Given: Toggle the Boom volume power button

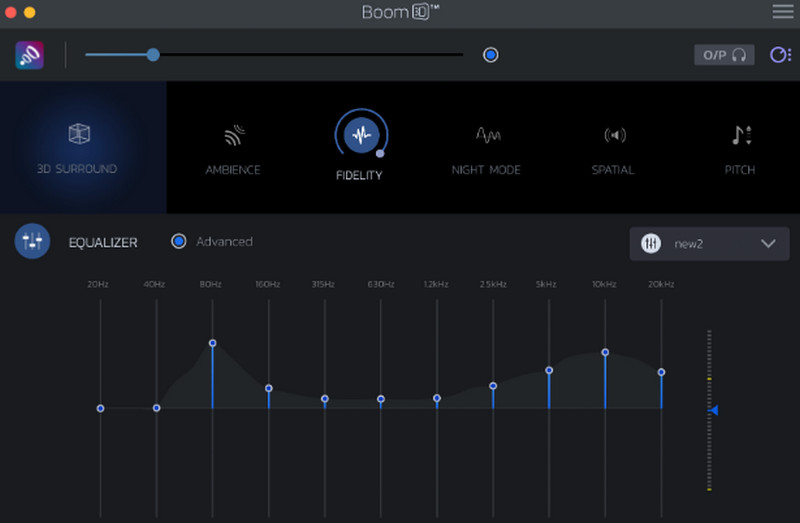Looking at the screenshot, I should 490,55.
